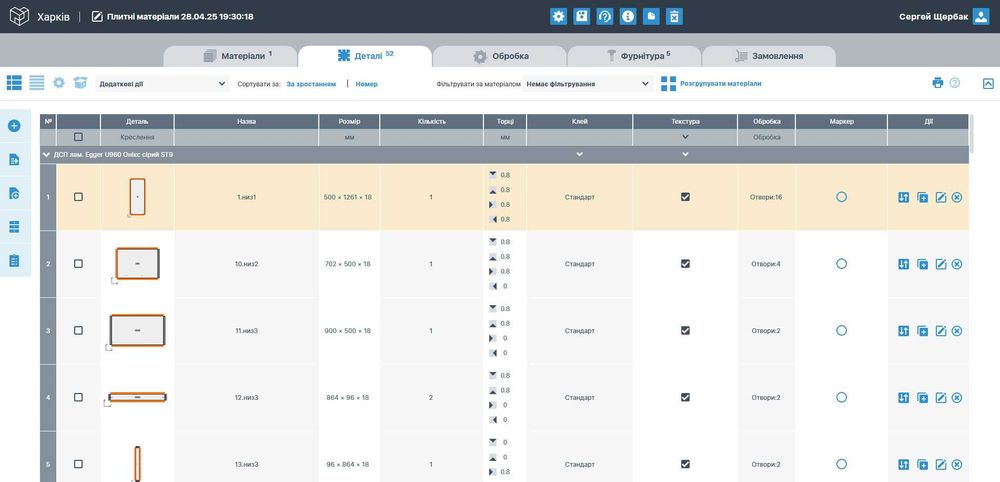
Task: Click Отвори:16 processing for 1.низ1
Action: (766, 197)
